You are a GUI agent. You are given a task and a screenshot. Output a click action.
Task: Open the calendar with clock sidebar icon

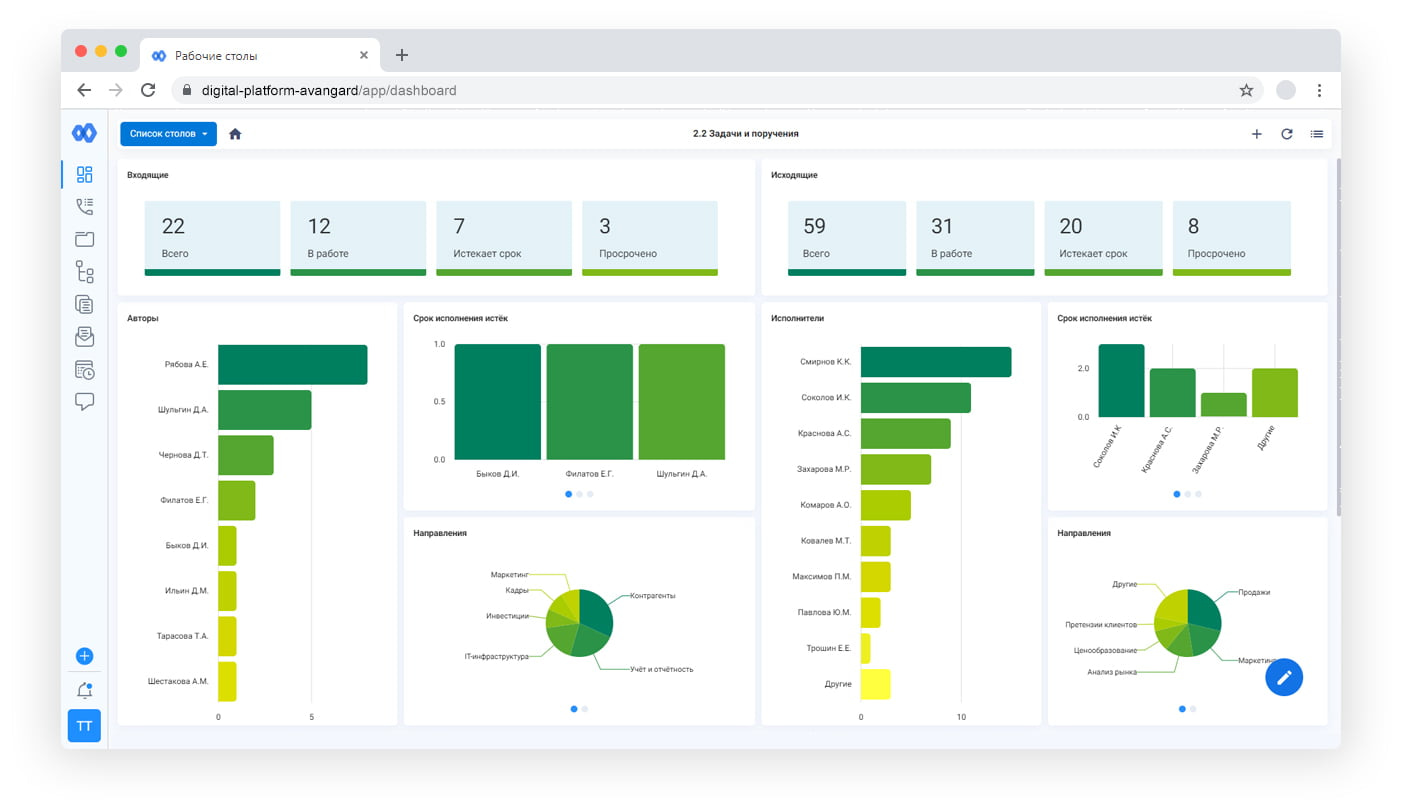[x=84, y=370]
